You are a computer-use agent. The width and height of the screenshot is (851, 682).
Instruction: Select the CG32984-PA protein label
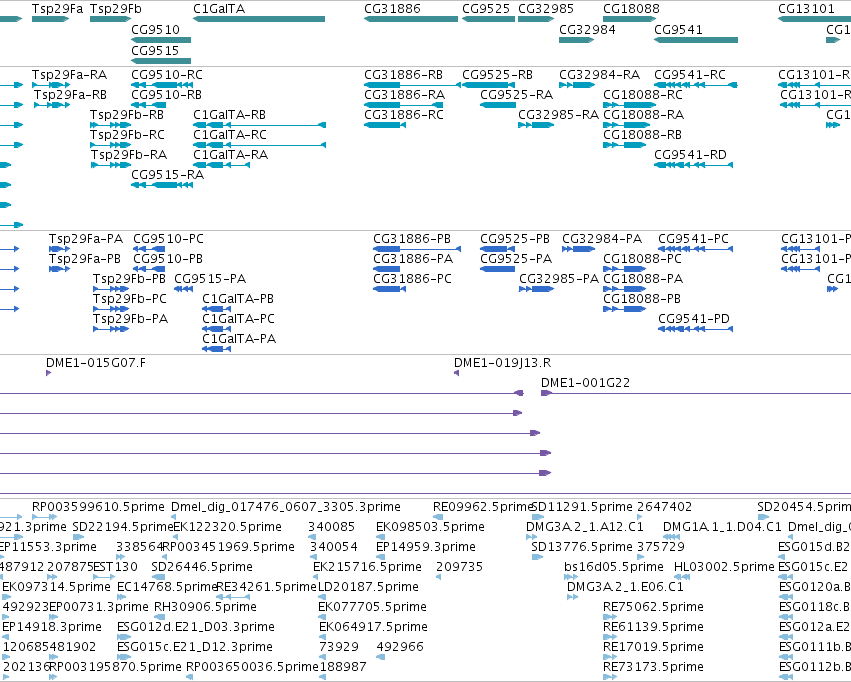[x=602, y=239]
